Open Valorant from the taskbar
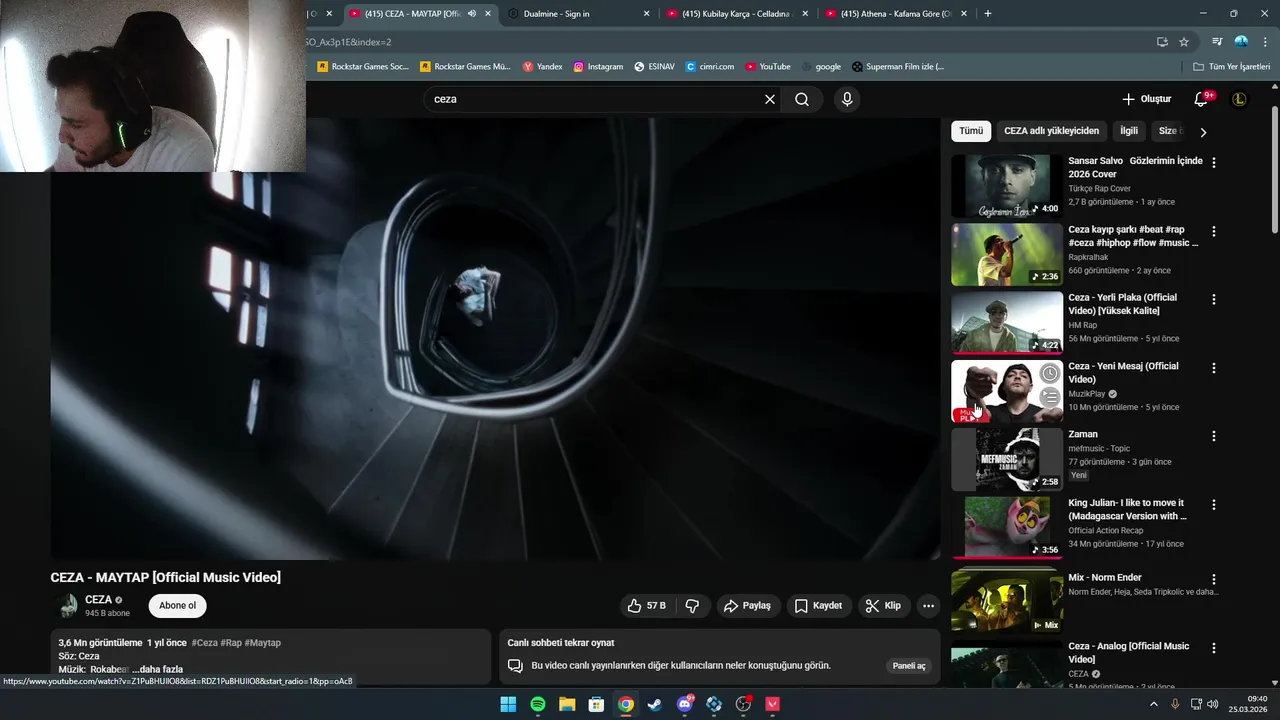 (772, 704)
